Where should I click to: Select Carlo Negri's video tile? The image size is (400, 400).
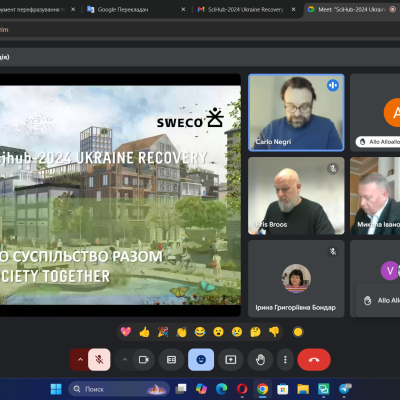[x=296, y=113]
